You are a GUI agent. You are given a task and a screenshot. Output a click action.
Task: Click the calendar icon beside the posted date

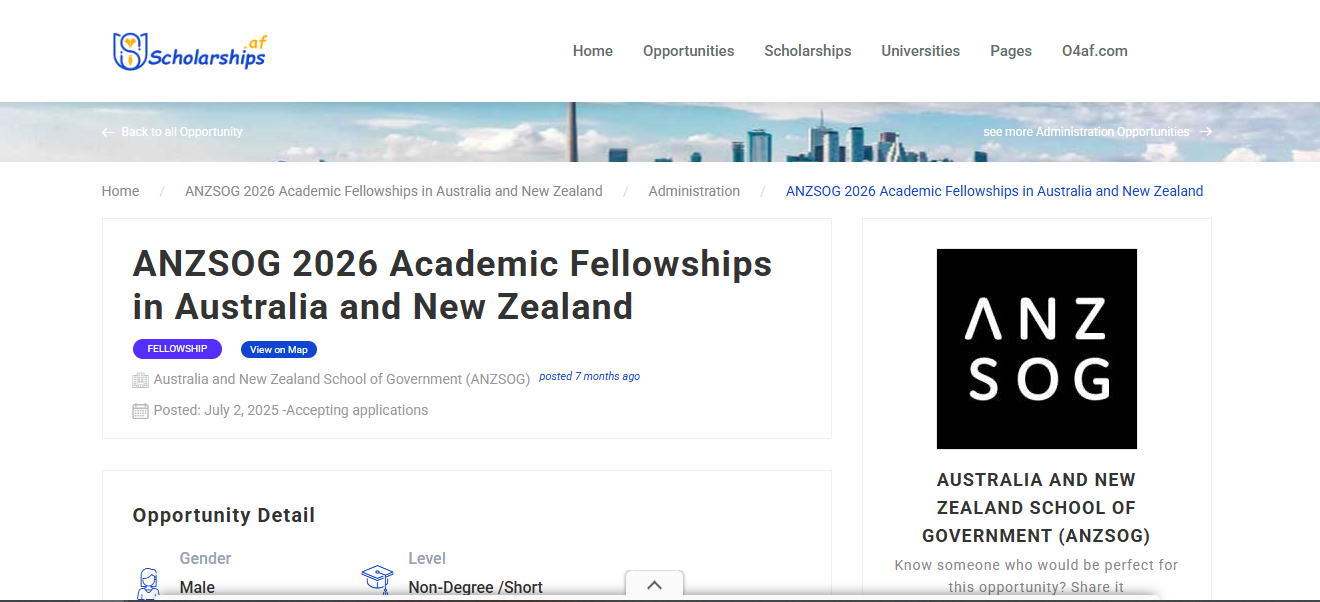click(x=140, y=411)
